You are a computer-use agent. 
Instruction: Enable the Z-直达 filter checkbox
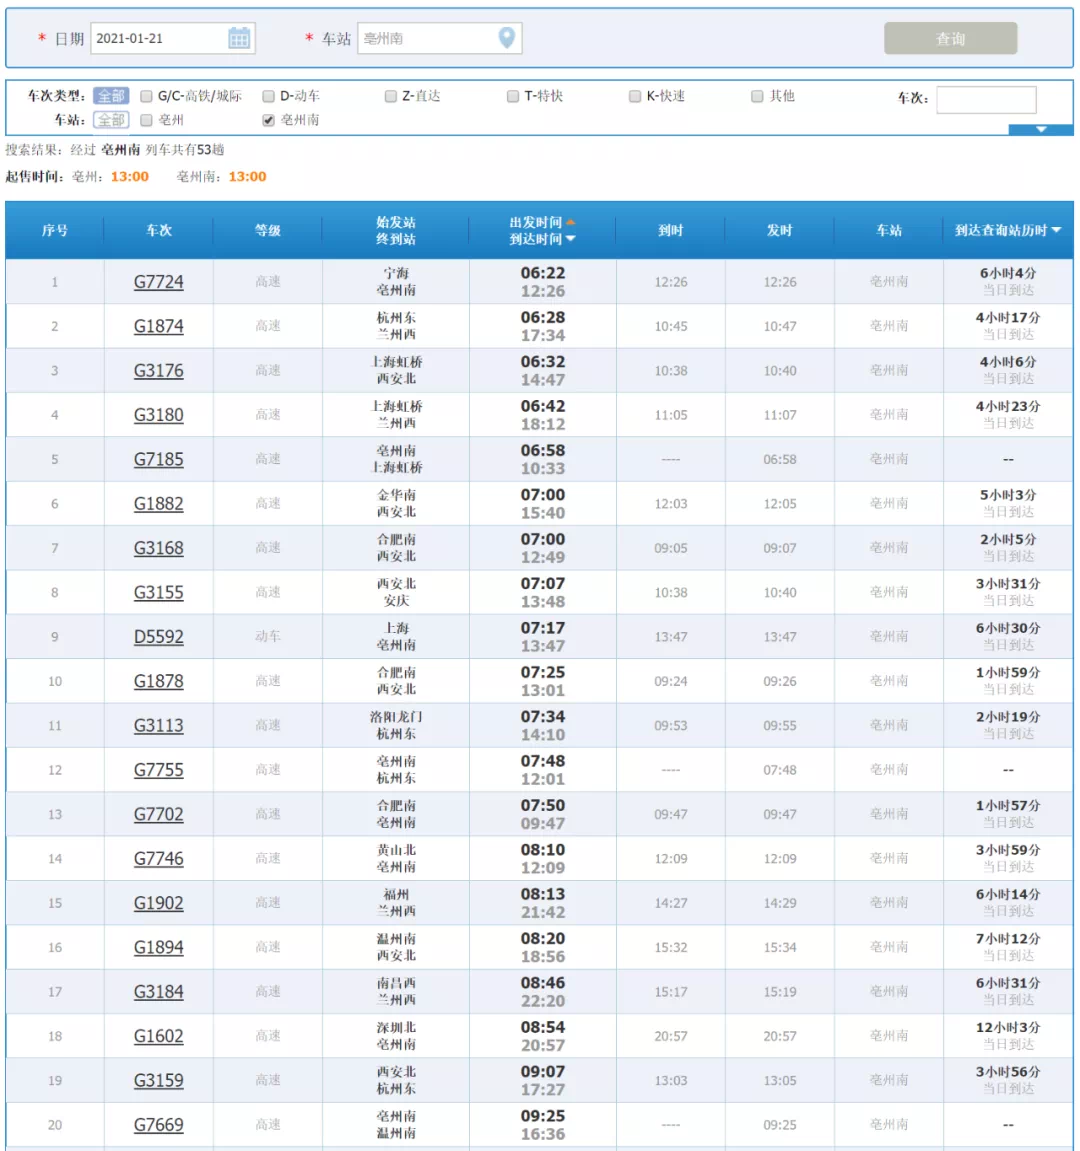click(x=391, y=96)
